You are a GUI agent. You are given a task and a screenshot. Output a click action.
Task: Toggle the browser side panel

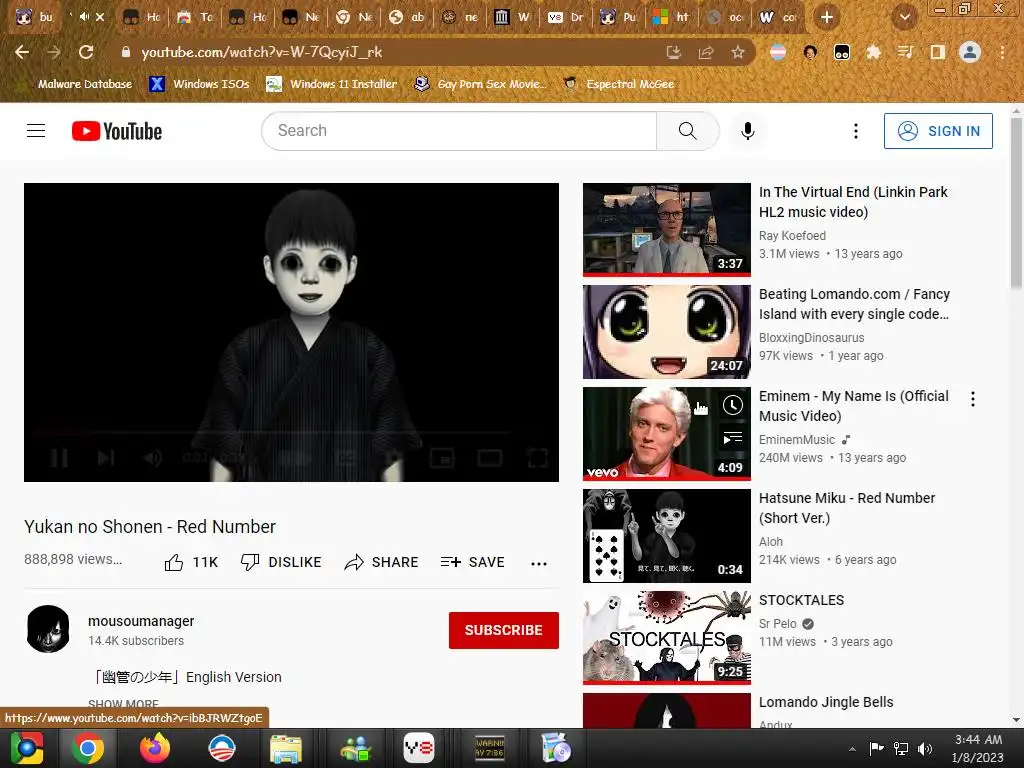click(938, 52)
